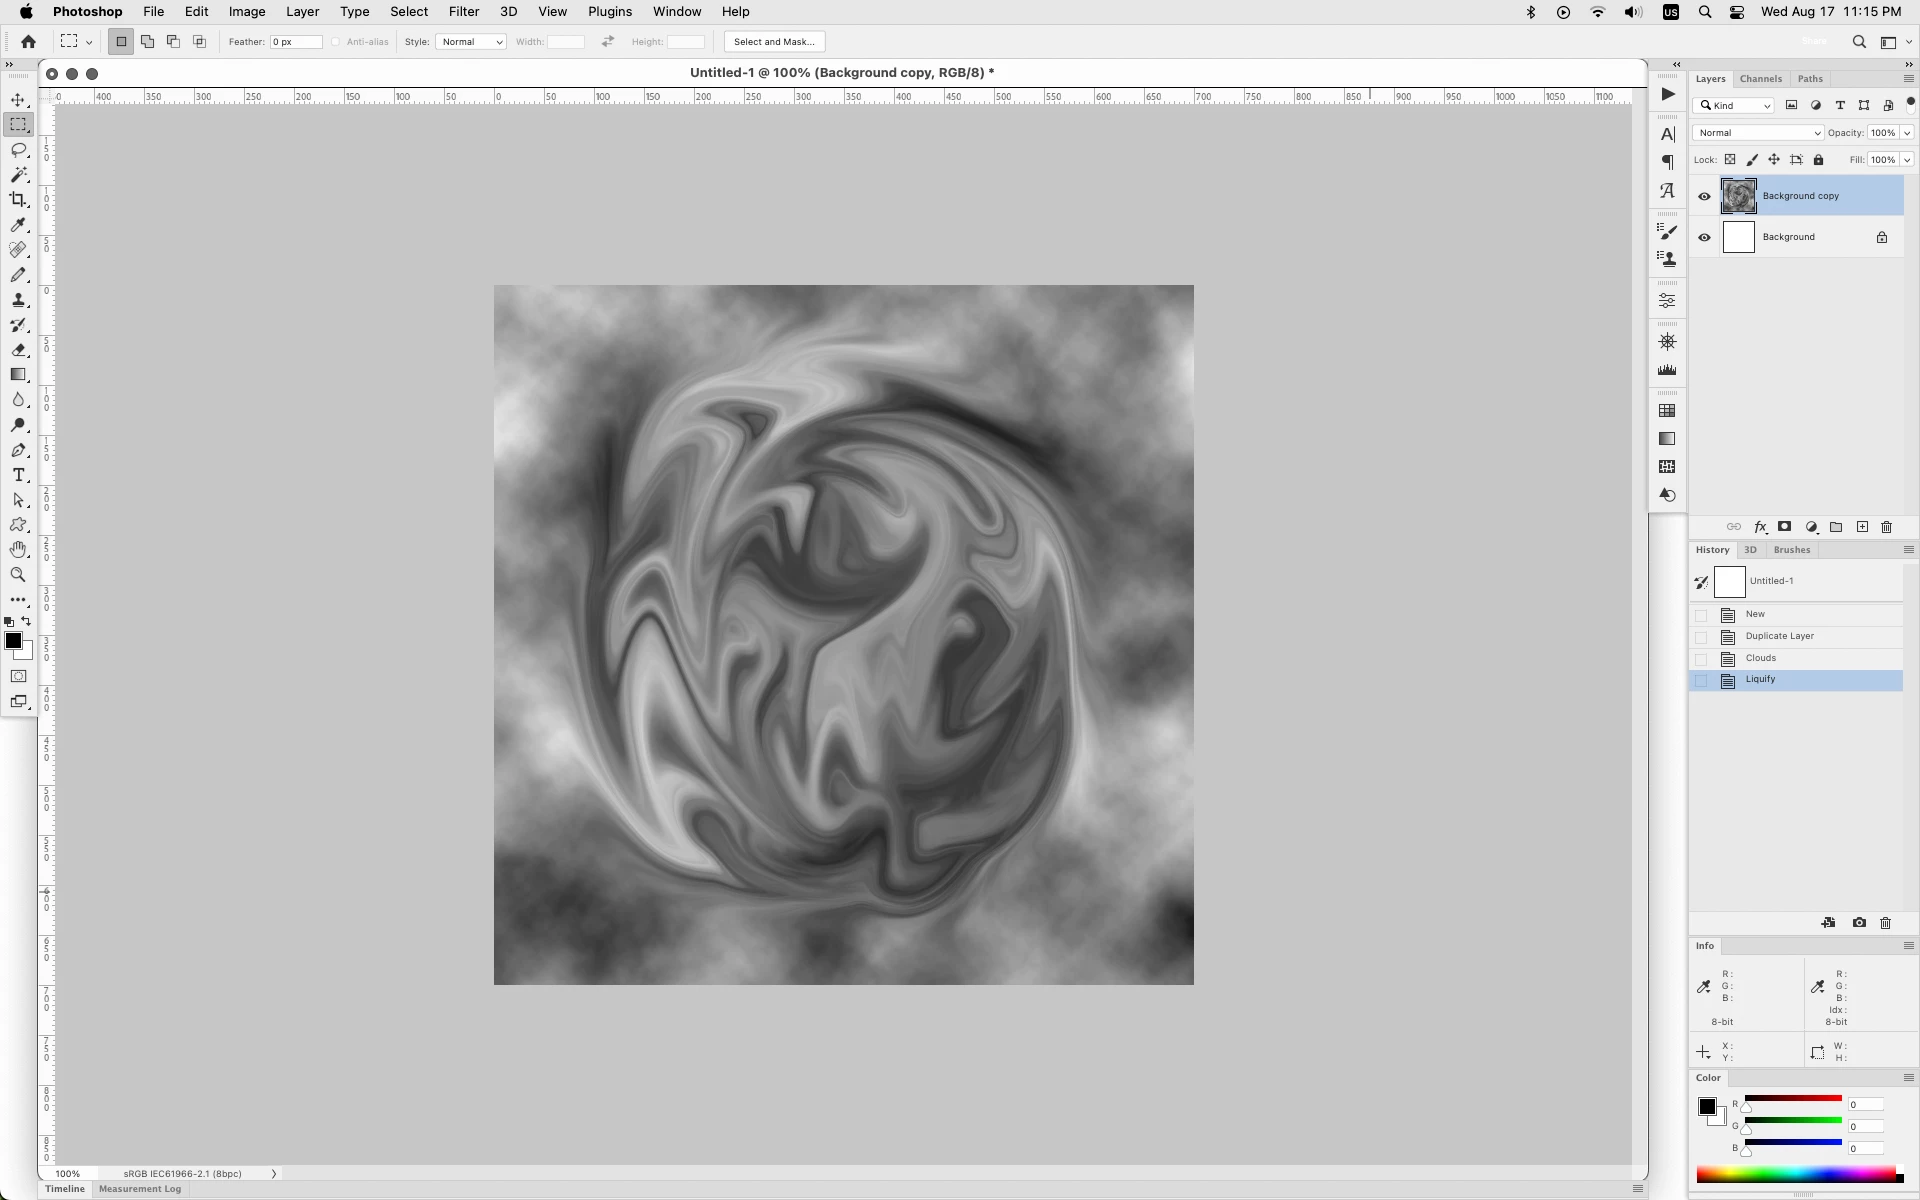Viewport: 1920px width, 1200px height.
Task: Click the add layer mask icon
Action: (1784, 527)
